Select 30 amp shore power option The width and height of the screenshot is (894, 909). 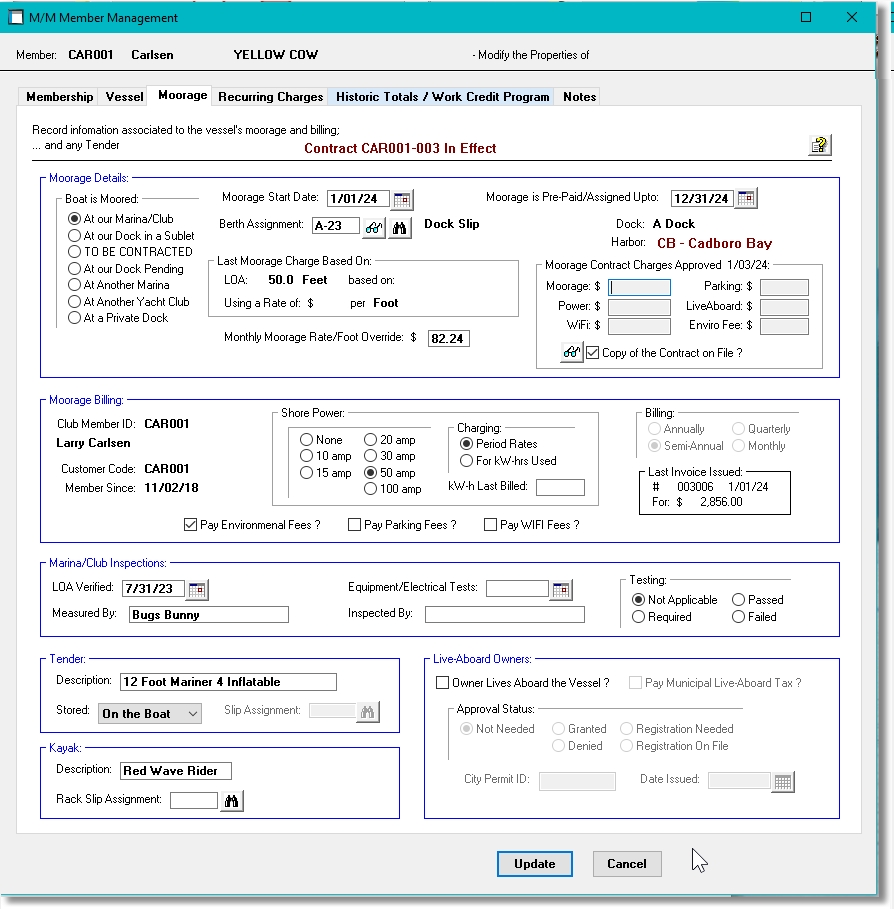pyautogui.click(x=371, y=456)
